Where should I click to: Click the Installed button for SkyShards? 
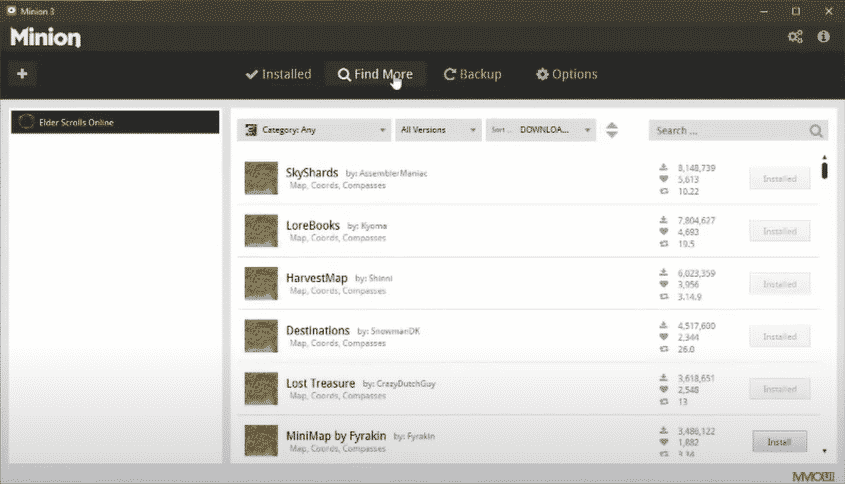pos(779,178)
